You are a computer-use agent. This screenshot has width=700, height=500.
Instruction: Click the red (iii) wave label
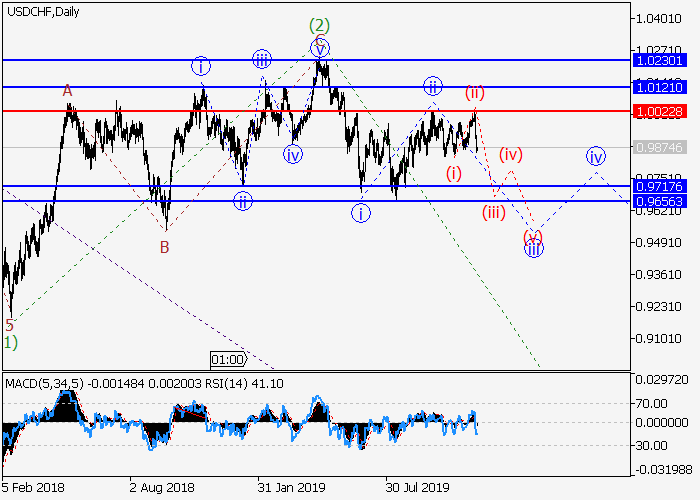point(494,212)
